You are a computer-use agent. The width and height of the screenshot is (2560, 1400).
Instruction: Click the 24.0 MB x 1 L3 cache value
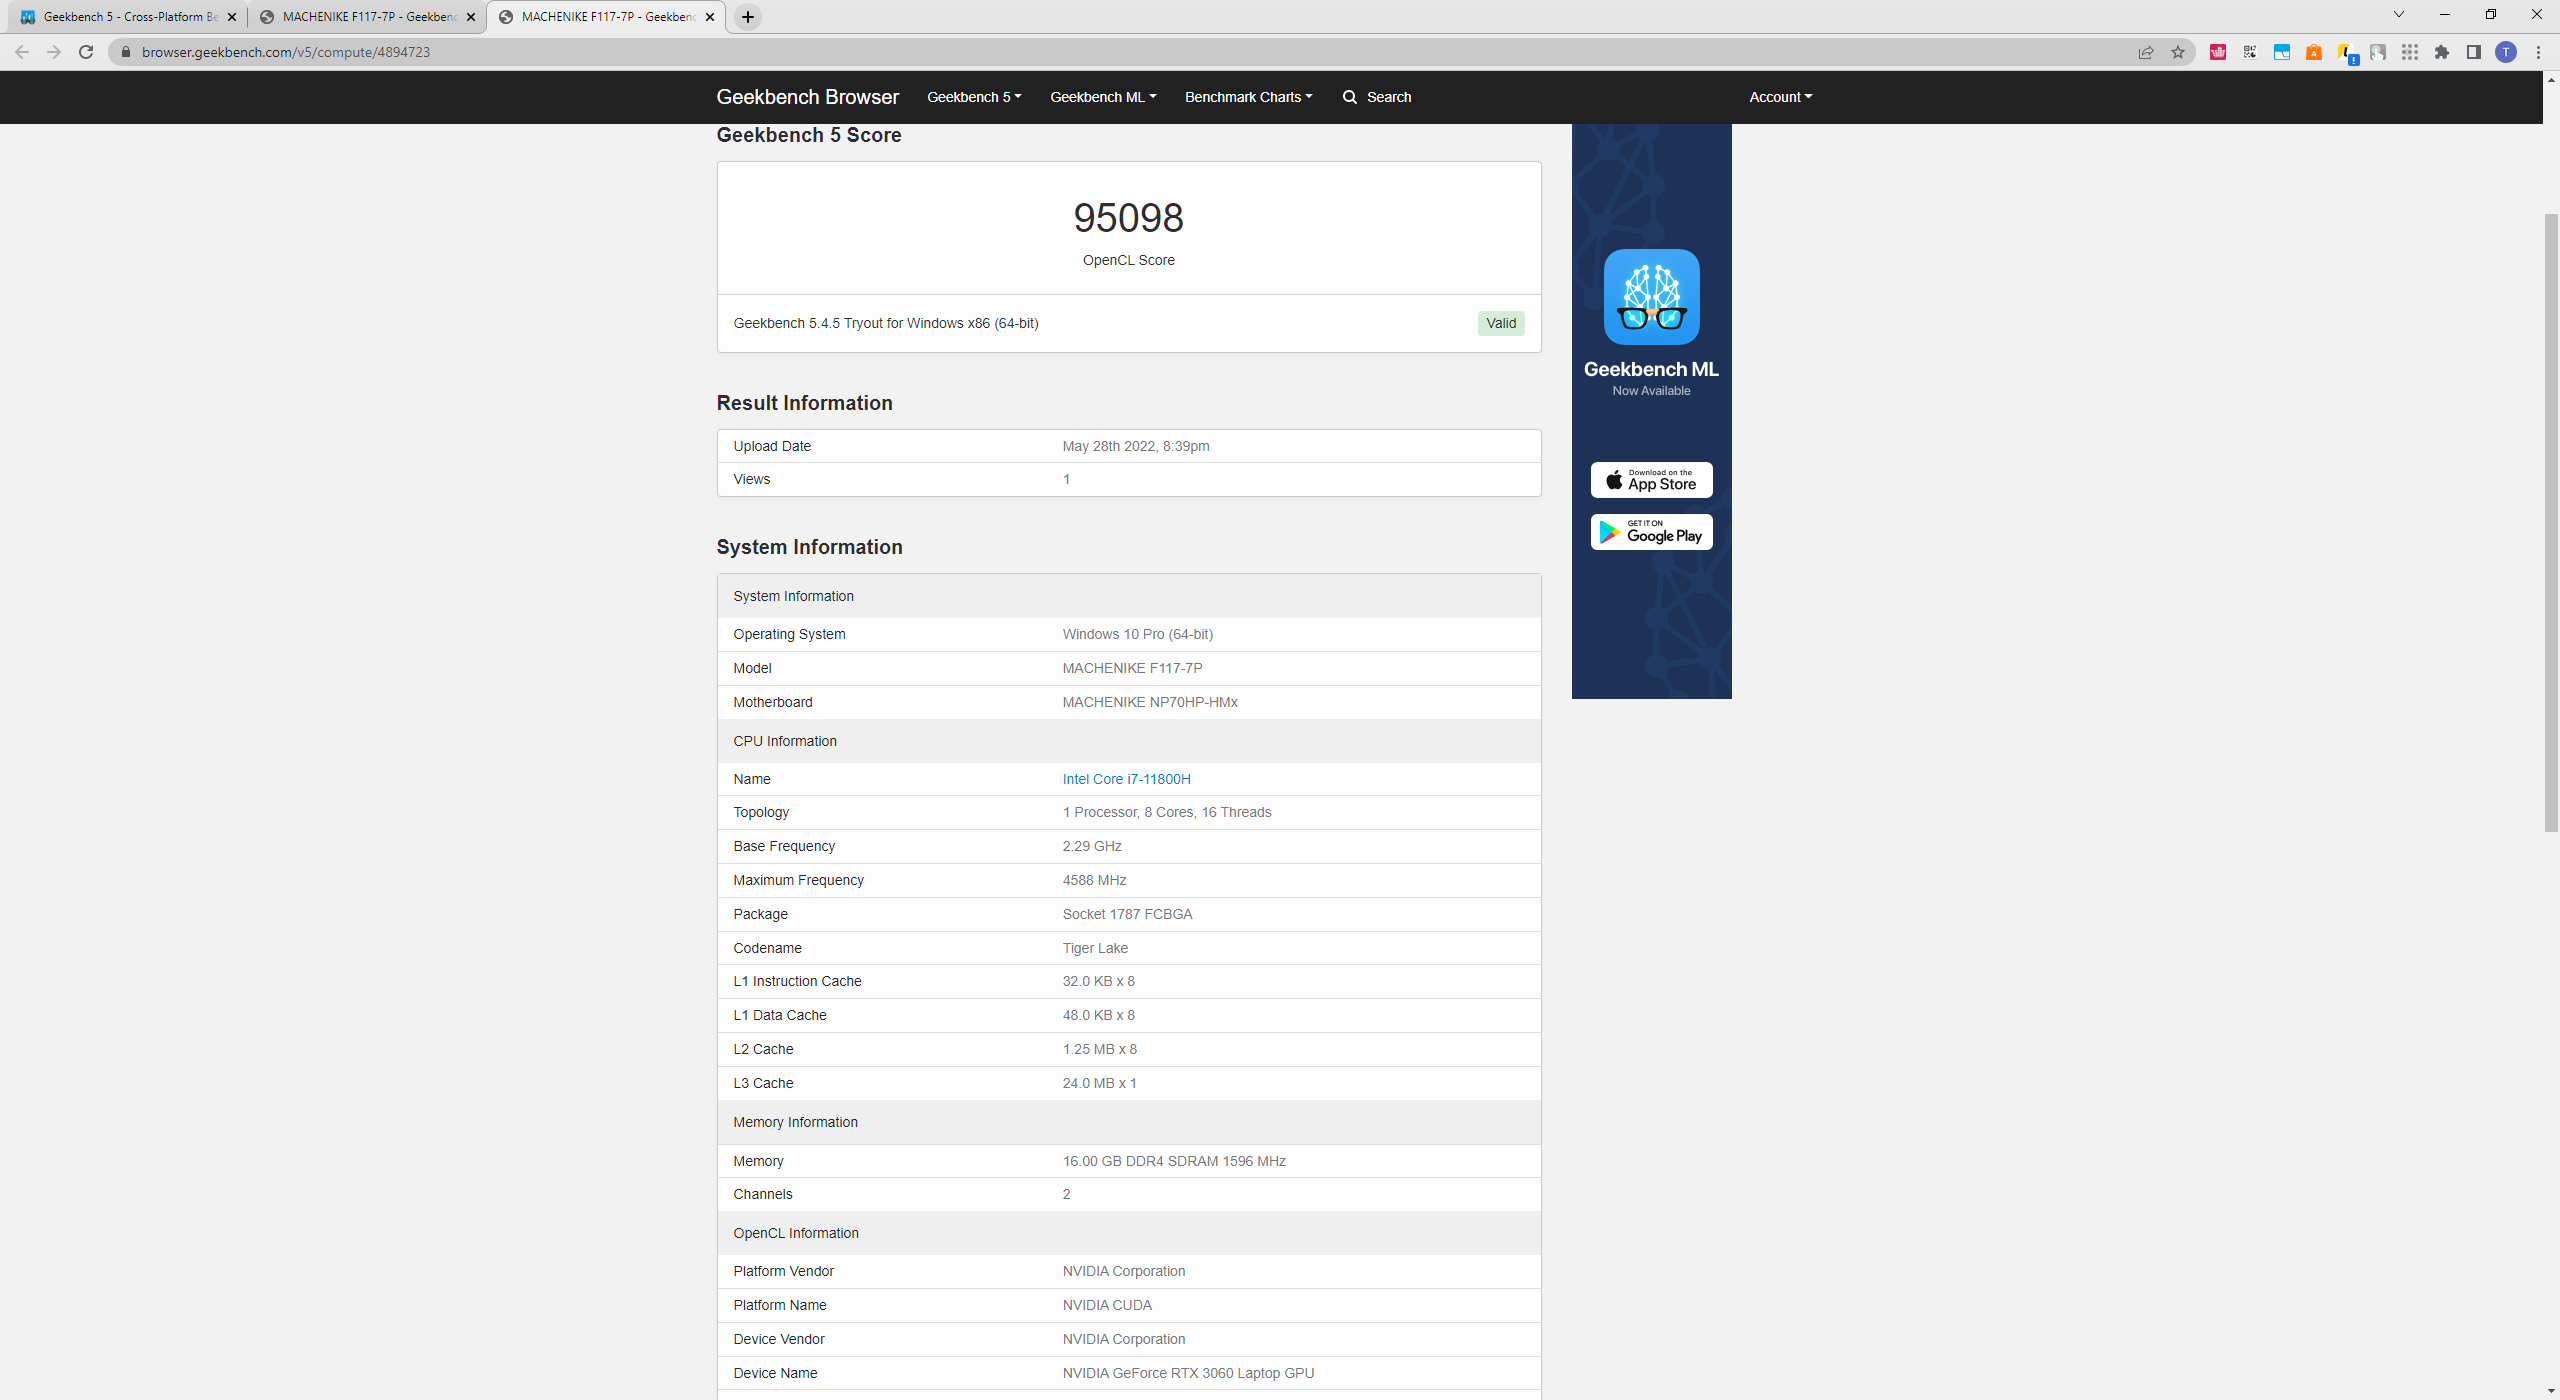[x=1099, y=1083]
